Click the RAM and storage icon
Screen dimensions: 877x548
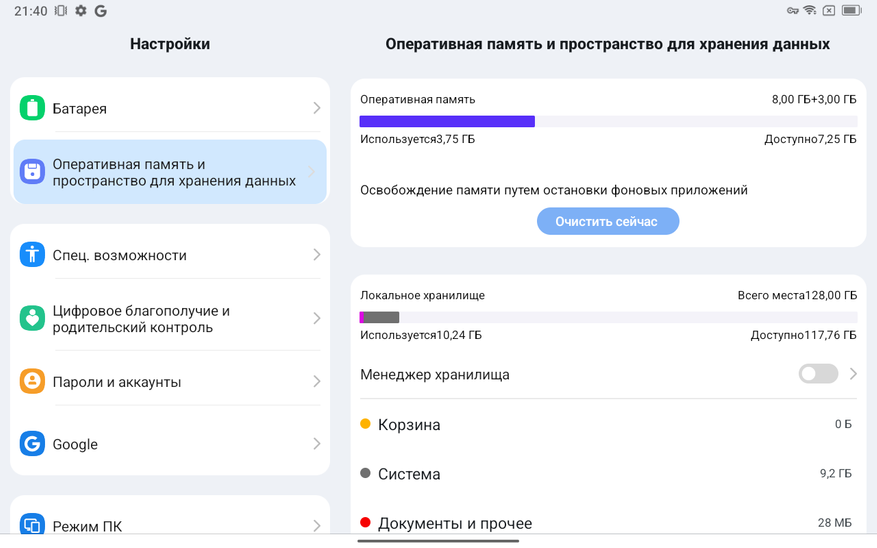tap(32, 172)
